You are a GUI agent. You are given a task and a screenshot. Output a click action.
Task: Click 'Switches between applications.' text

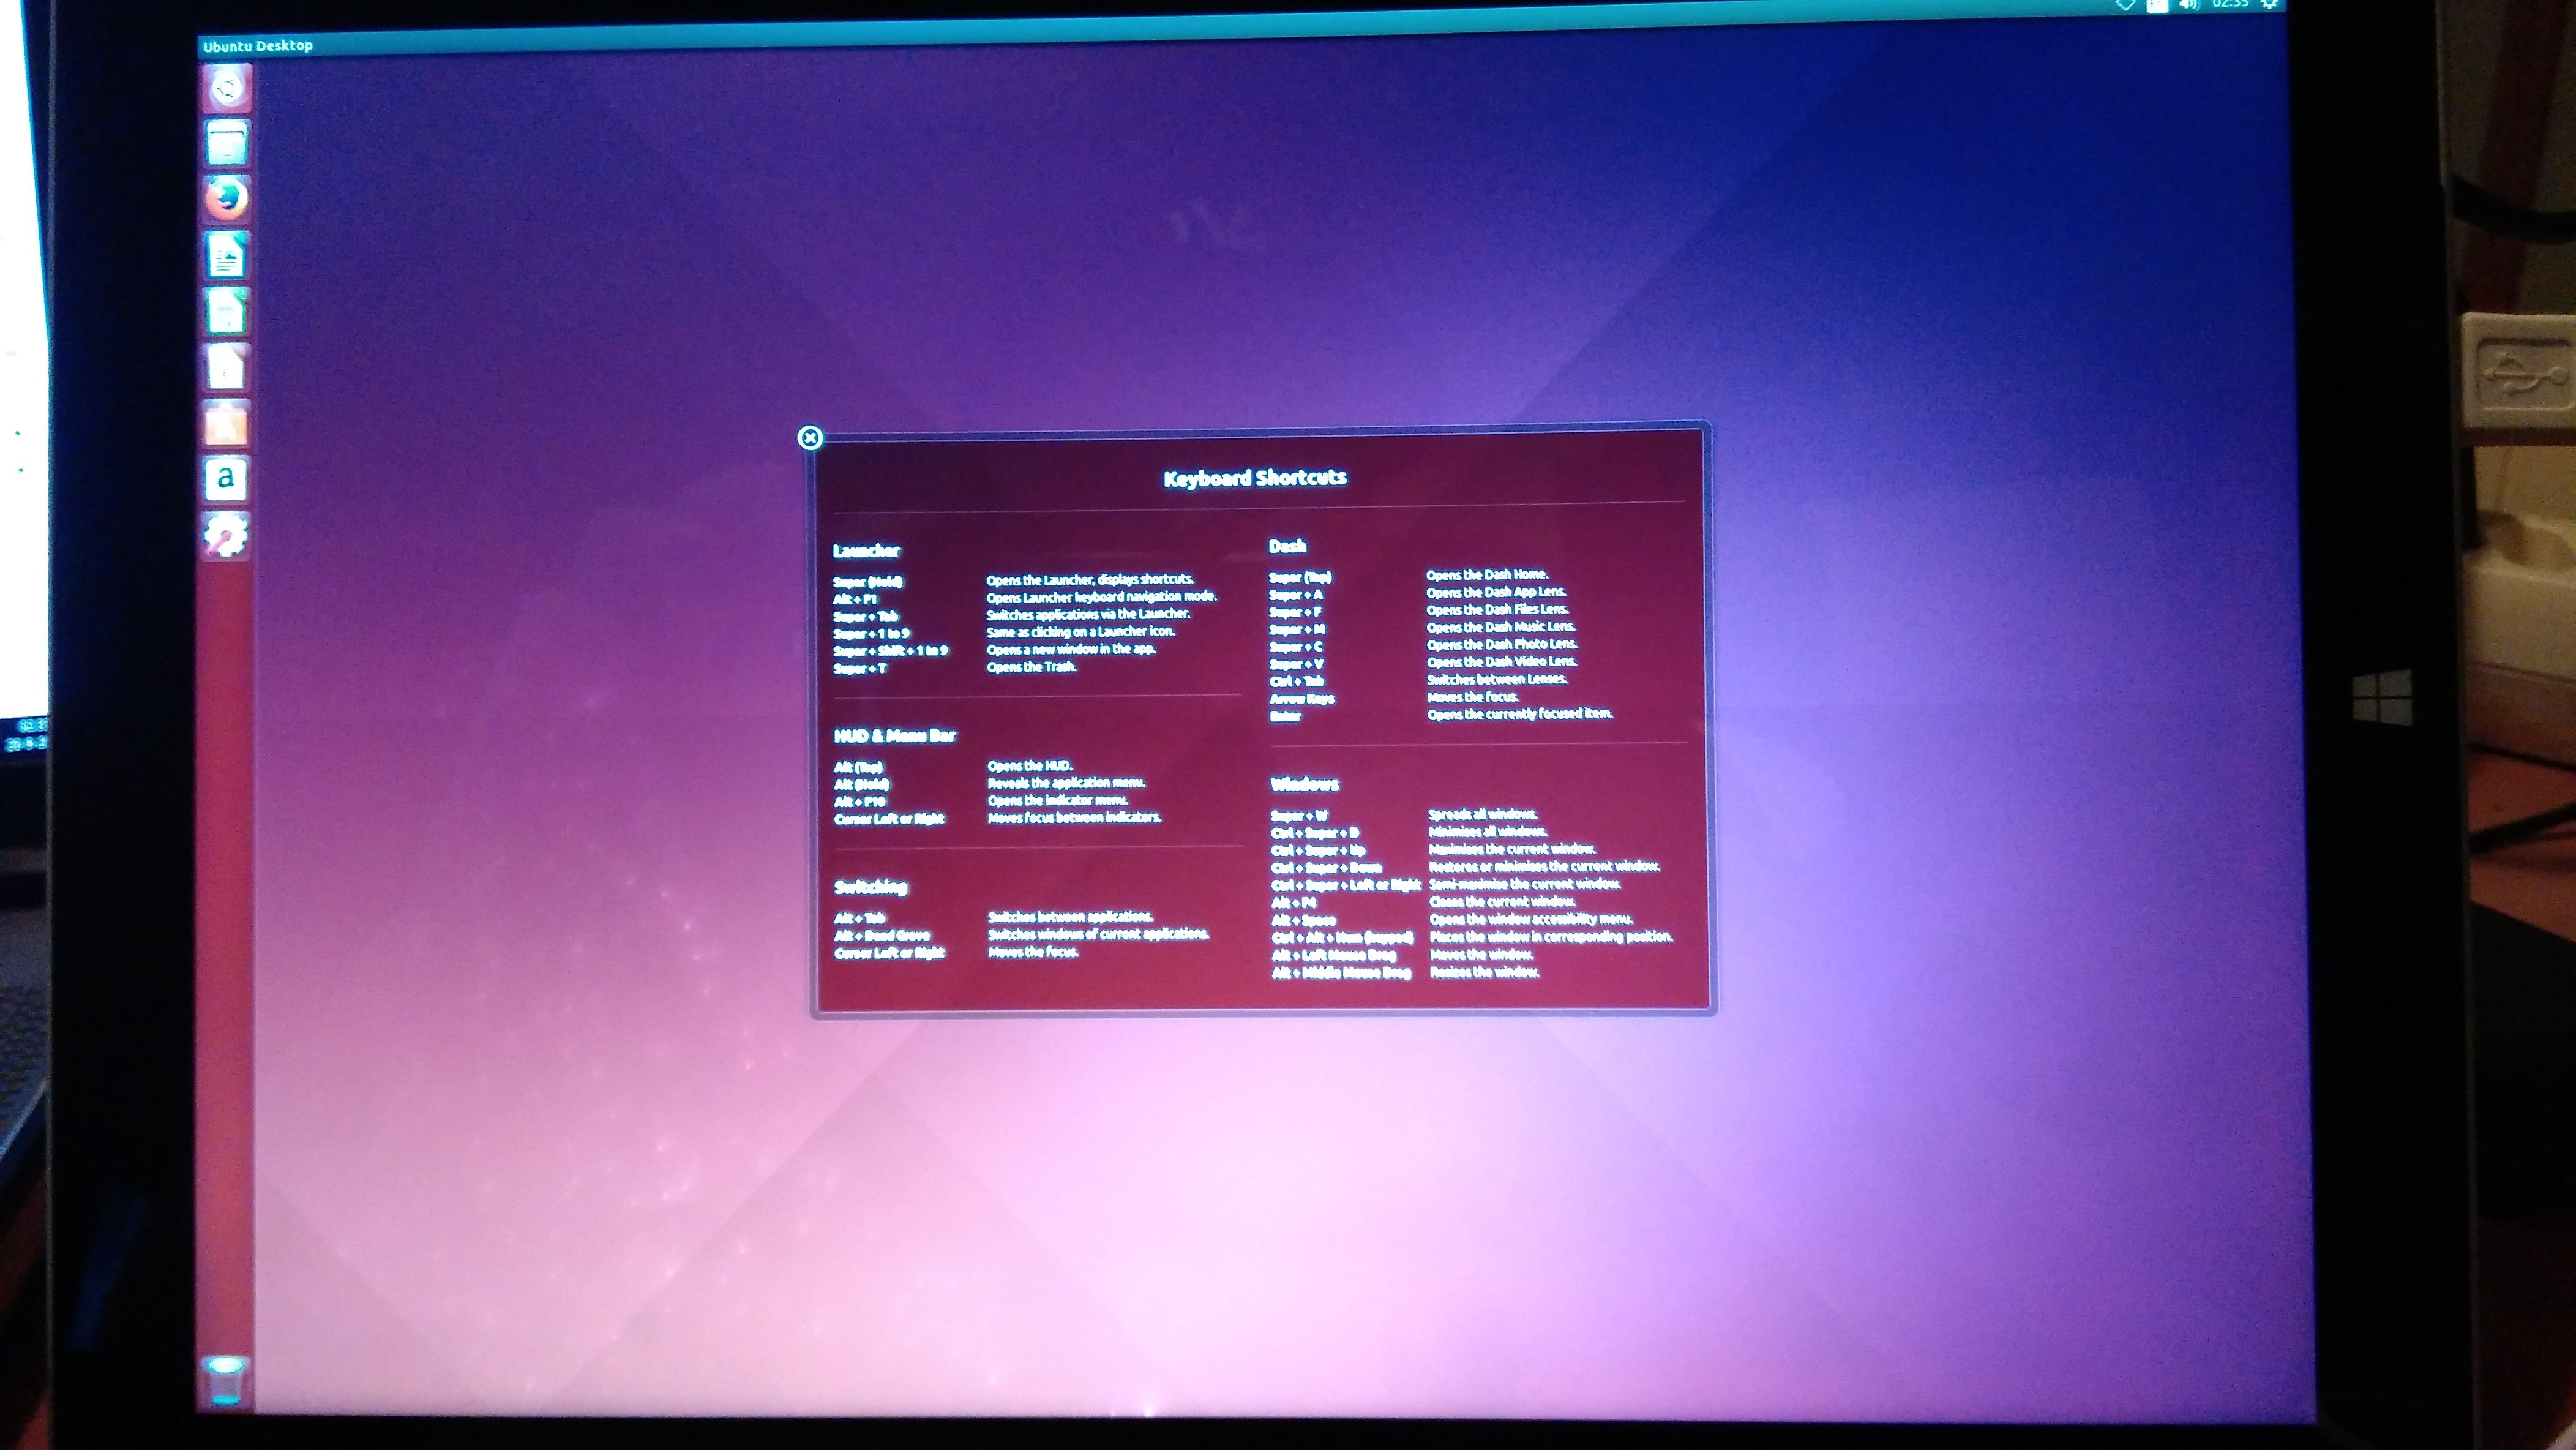(1071, 917)
